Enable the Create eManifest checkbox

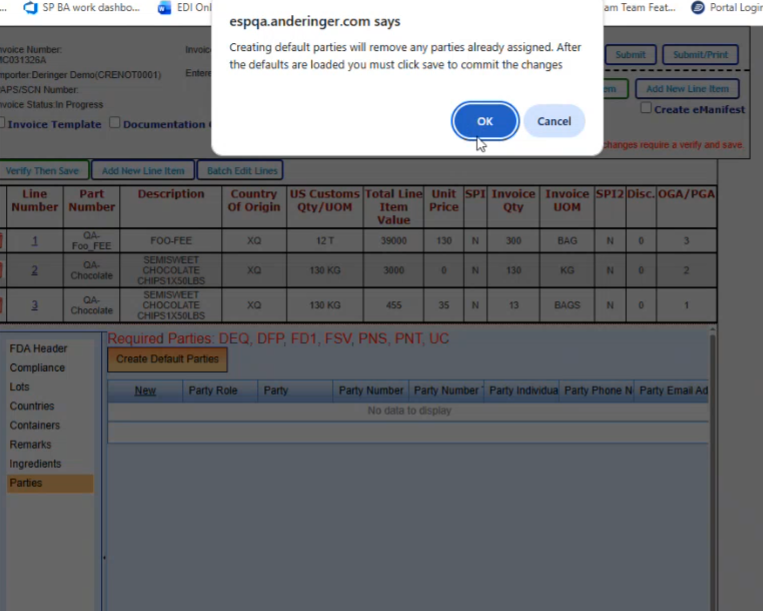click(646, 108)
